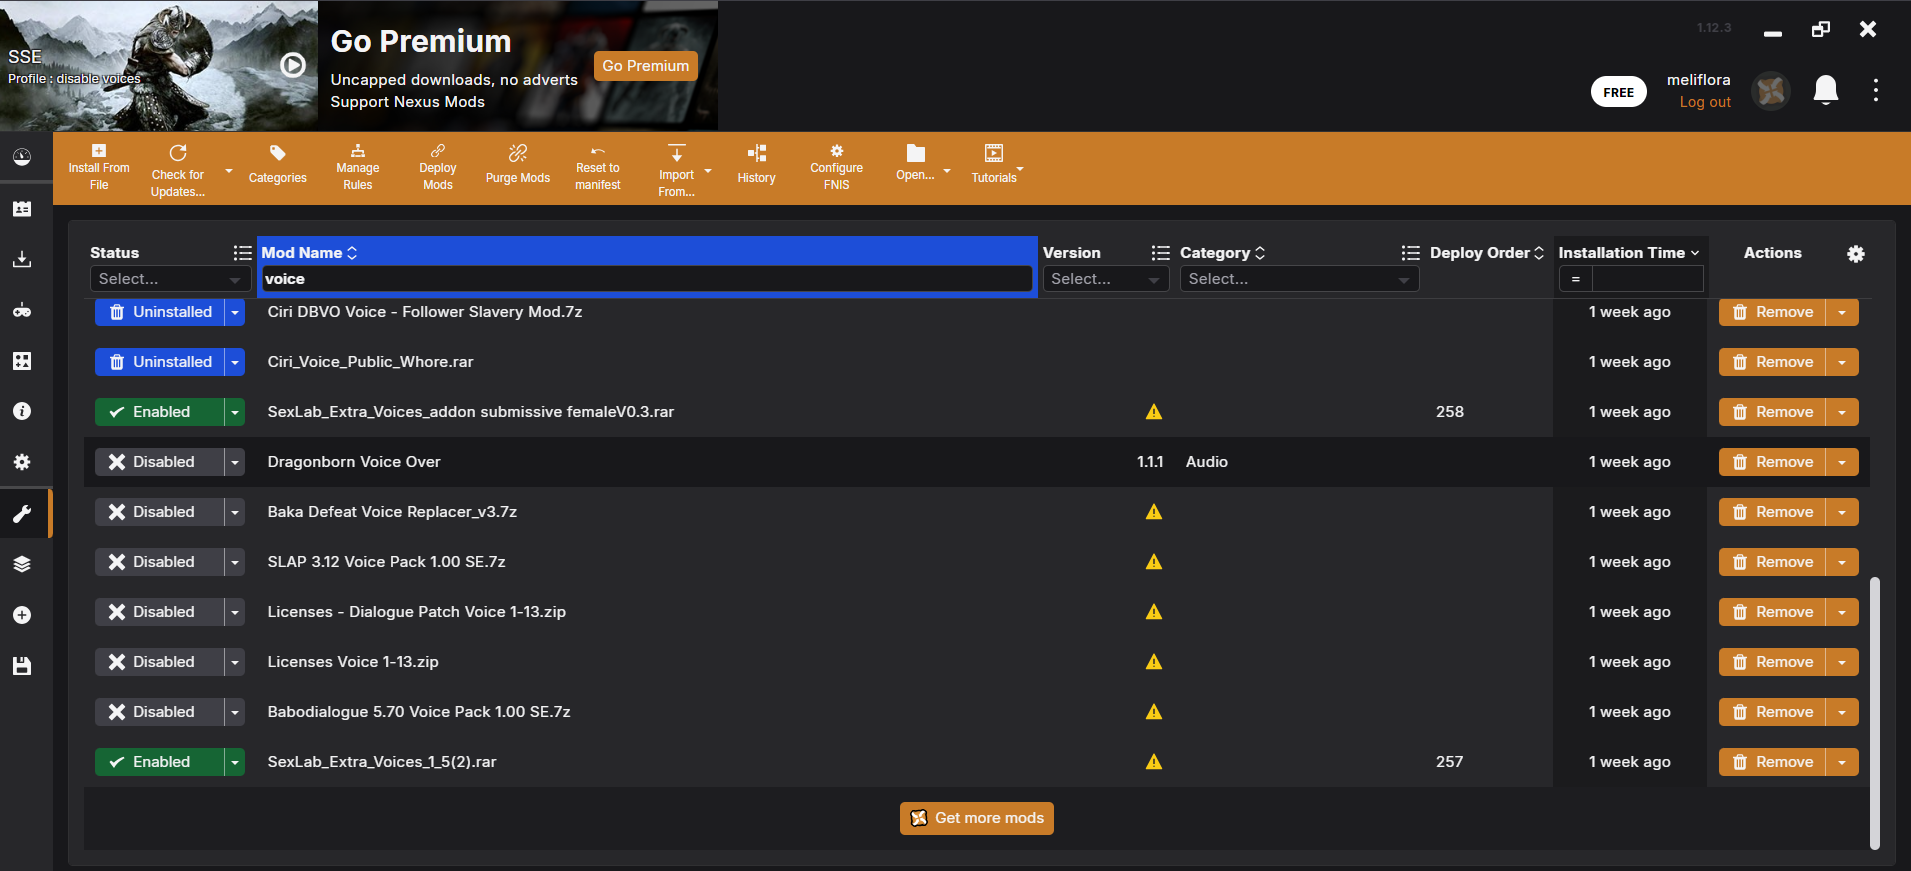Open Category filter Select dropdown

[x=1299, y=279]
